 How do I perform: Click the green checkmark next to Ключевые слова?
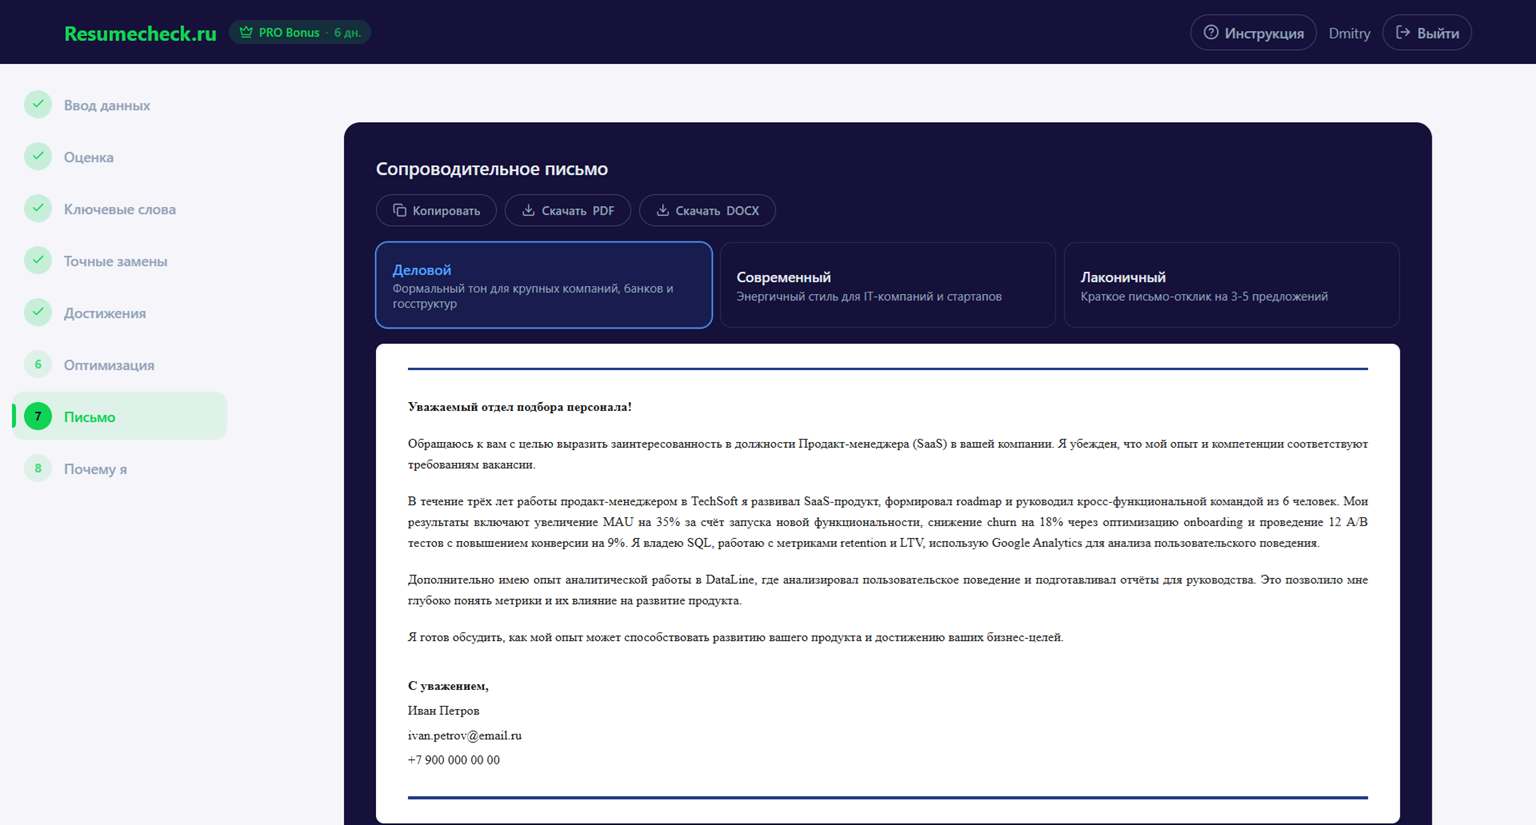tap(37, 209)
